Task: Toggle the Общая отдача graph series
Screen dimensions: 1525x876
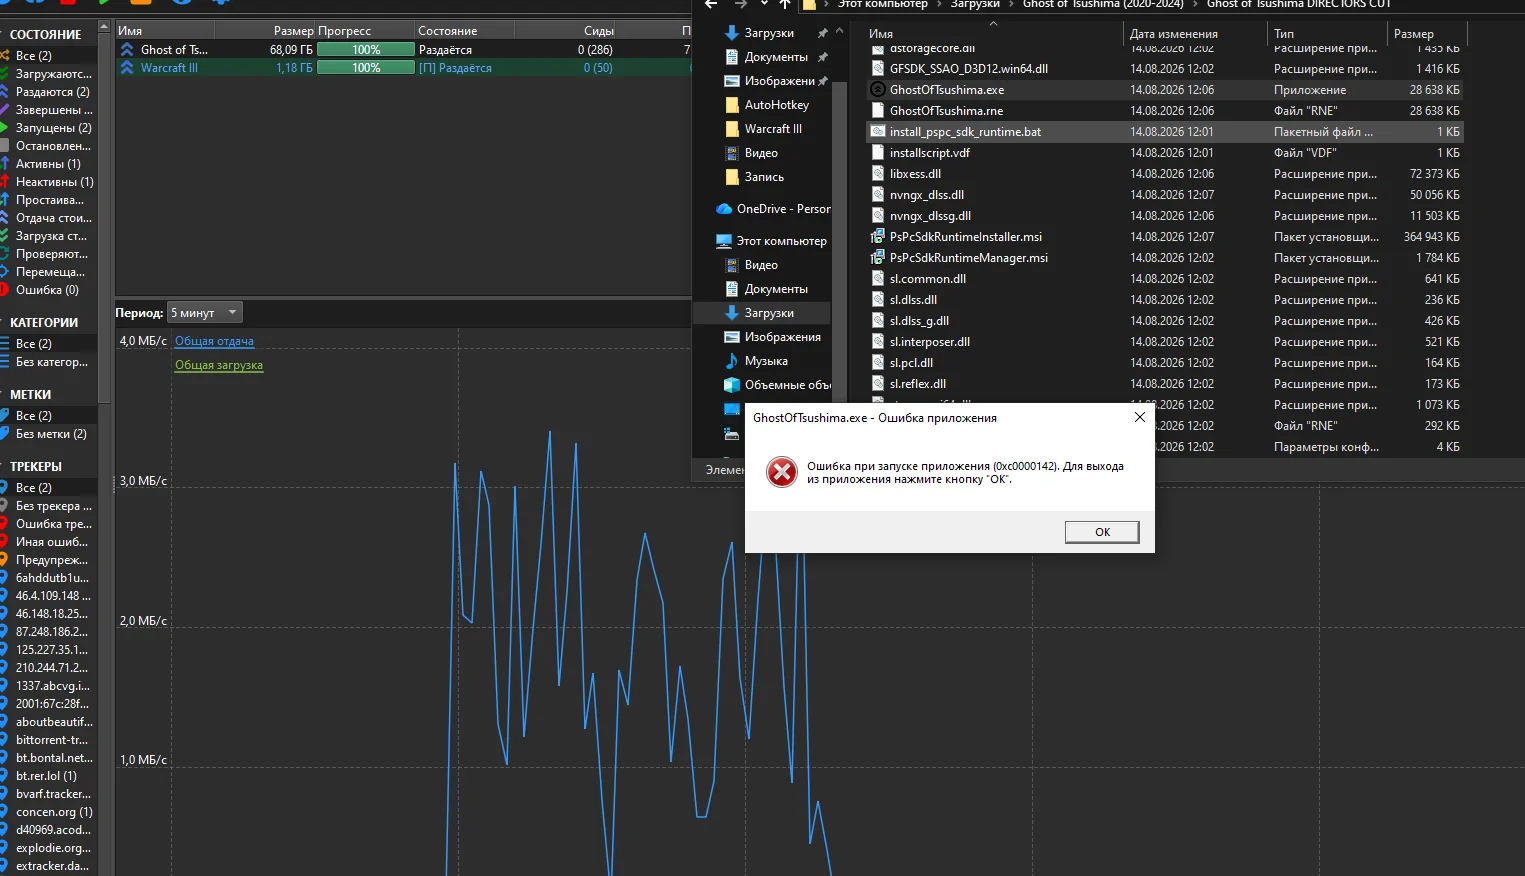Action: (x=214, y=341)
